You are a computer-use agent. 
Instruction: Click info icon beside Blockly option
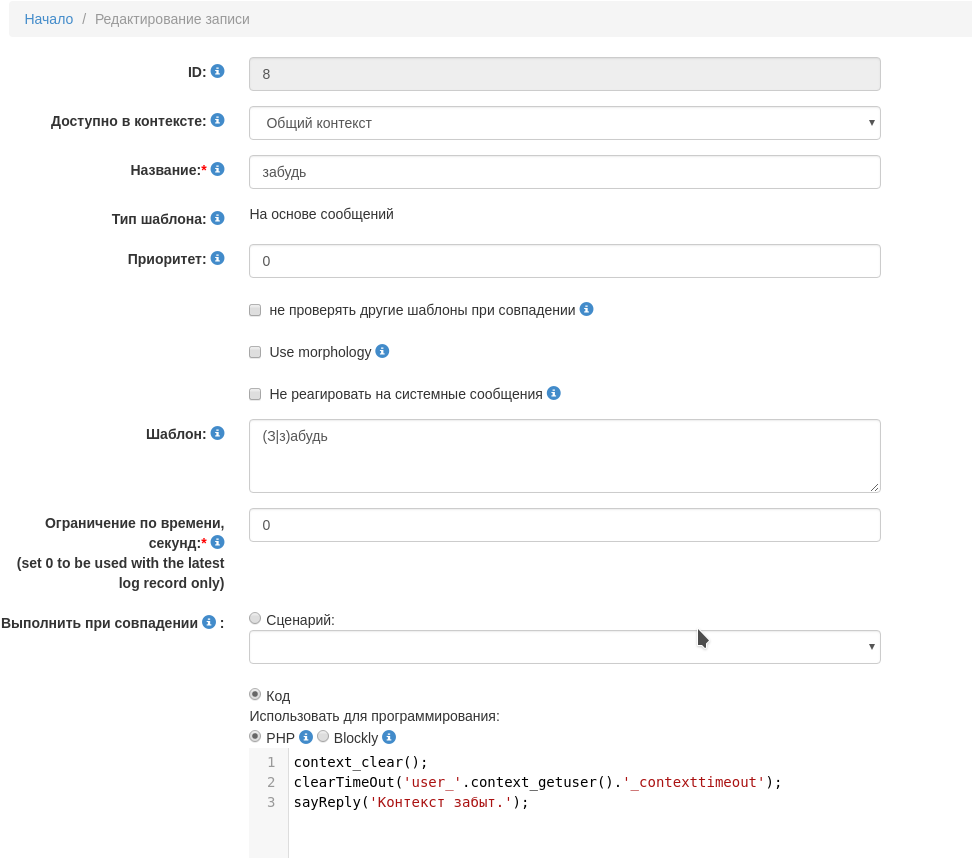(x=389, y=737)
